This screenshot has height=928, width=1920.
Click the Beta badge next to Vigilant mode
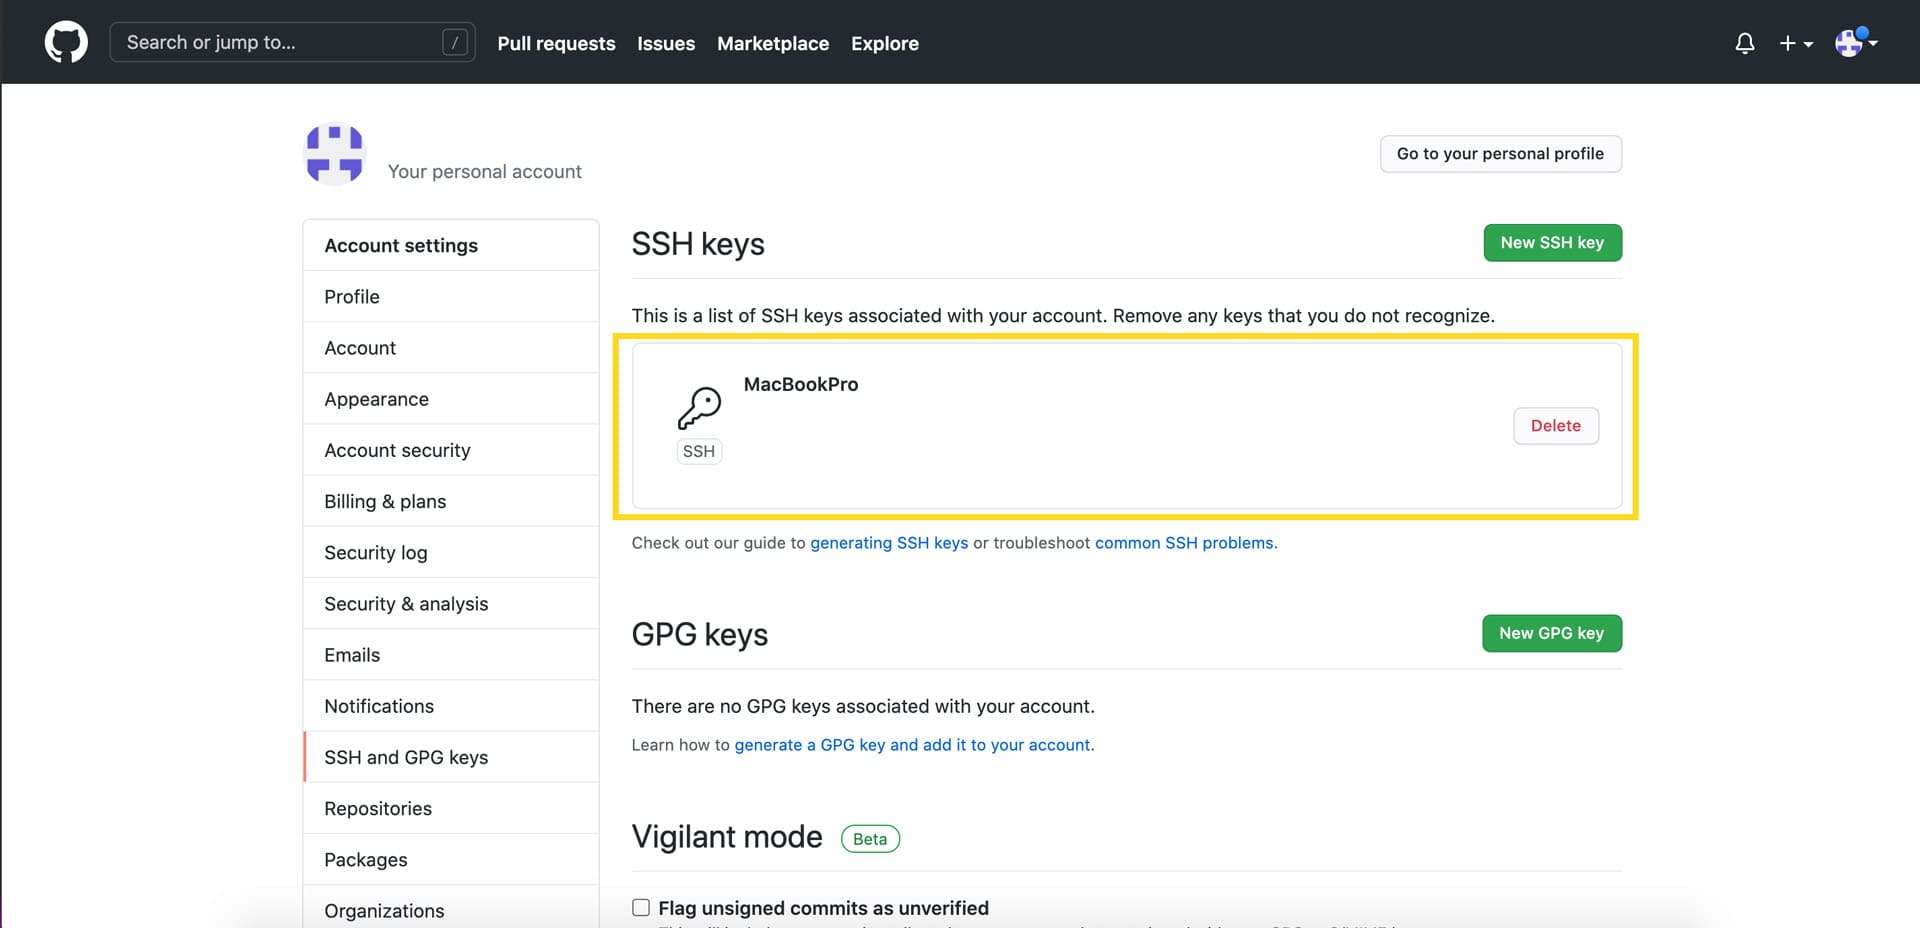click(869, 838)
